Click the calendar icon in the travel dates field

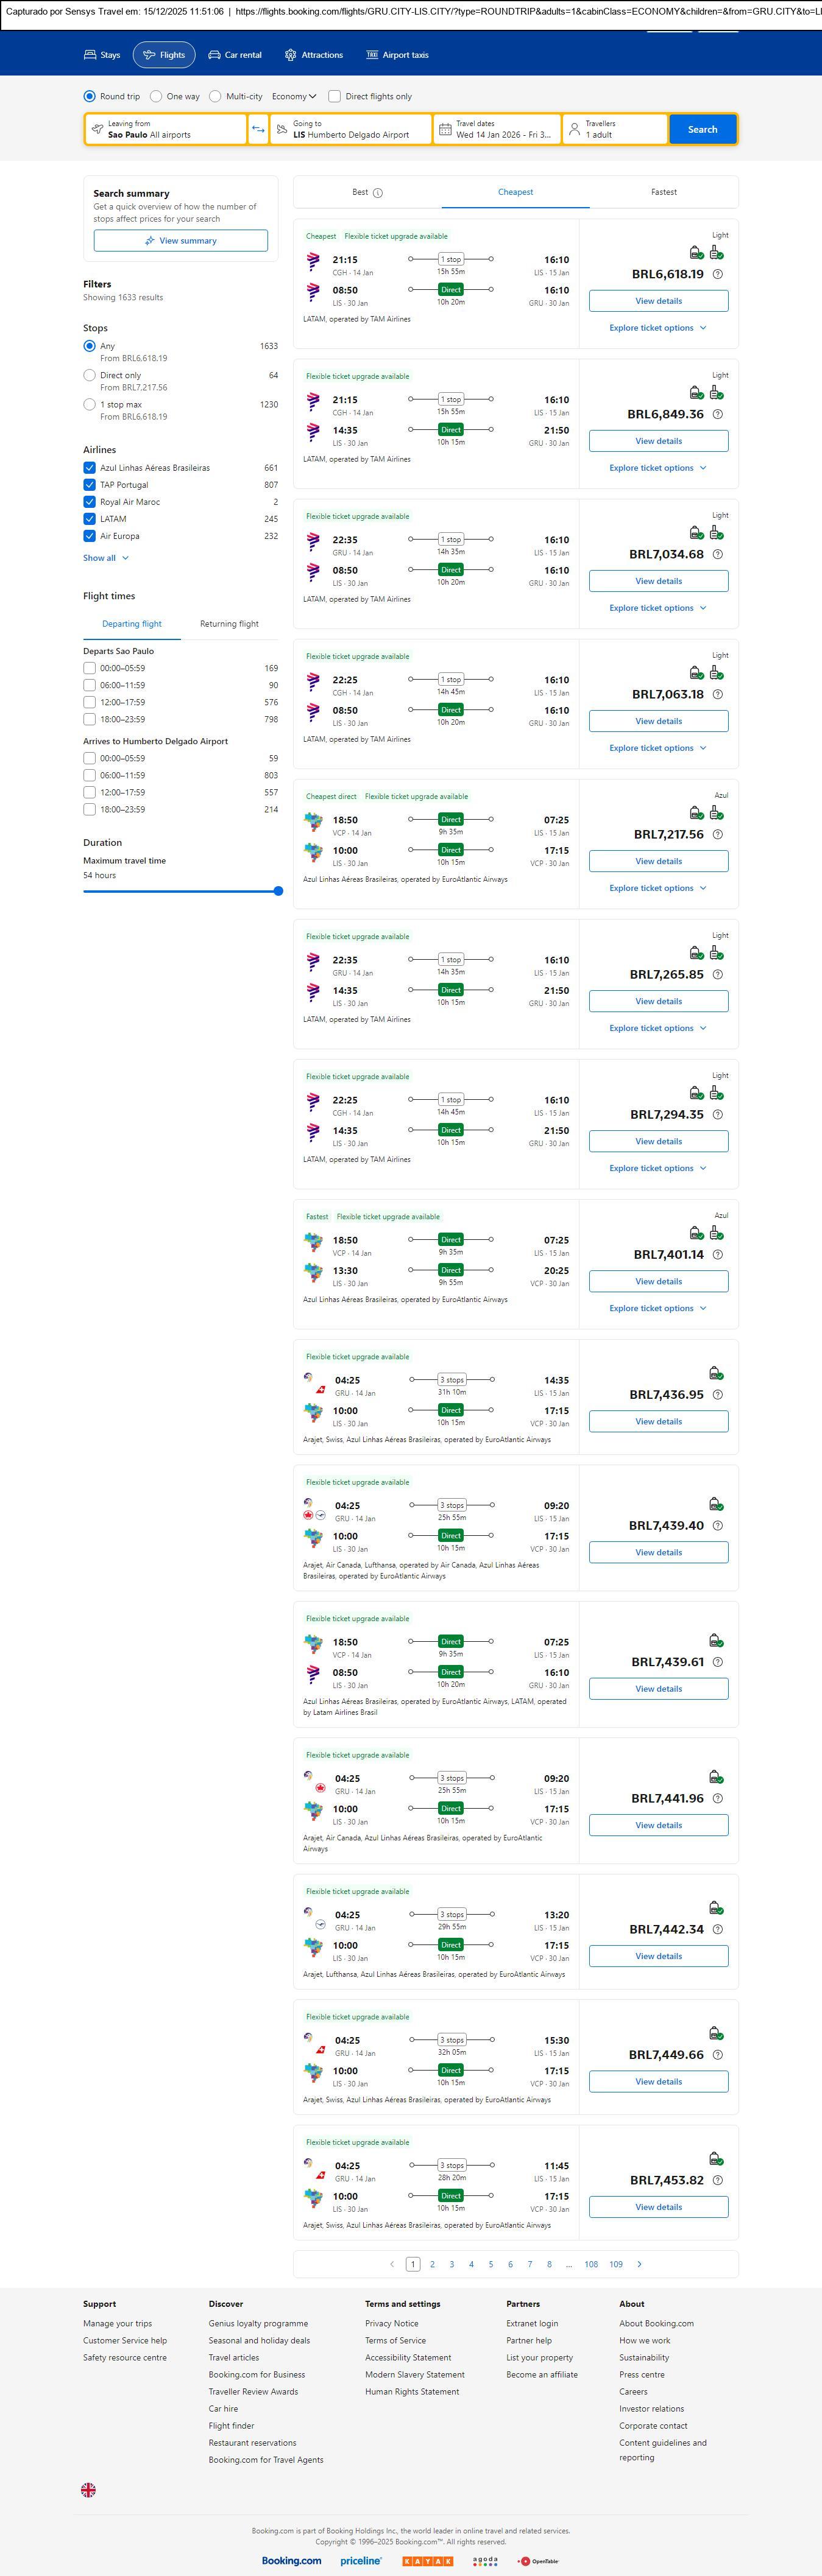(445, 129)
